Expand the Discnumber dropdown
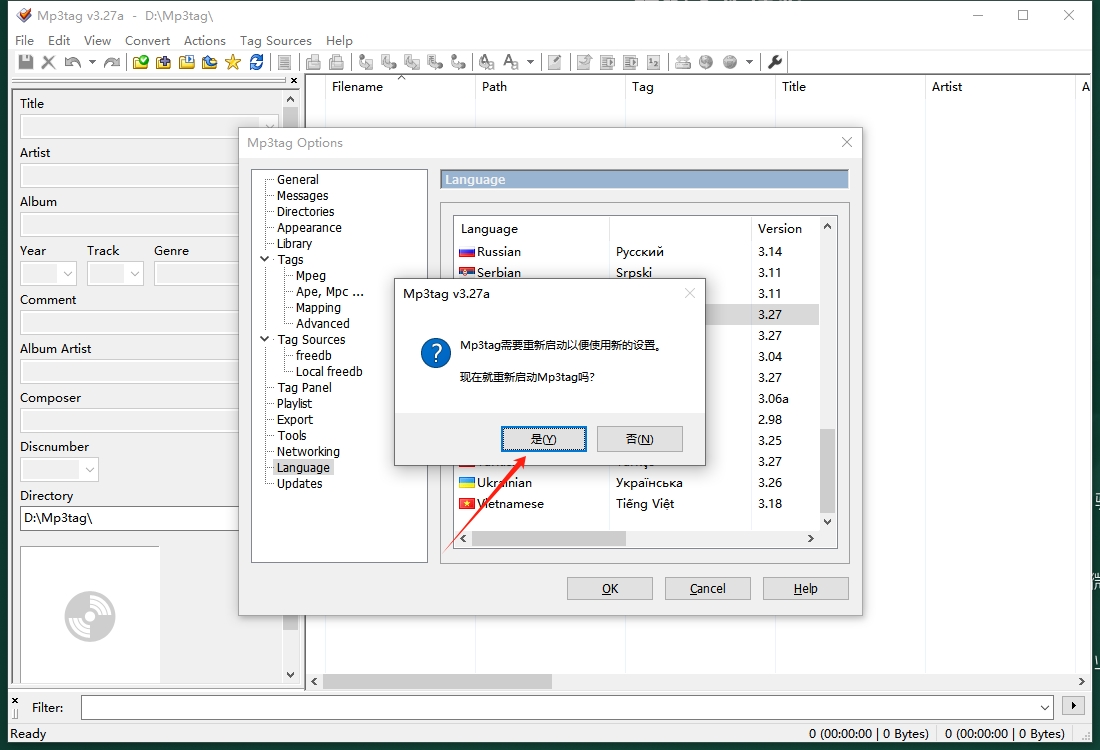Screen dimensions: 1100x750 pyautogui.click(x=89, y=470)
